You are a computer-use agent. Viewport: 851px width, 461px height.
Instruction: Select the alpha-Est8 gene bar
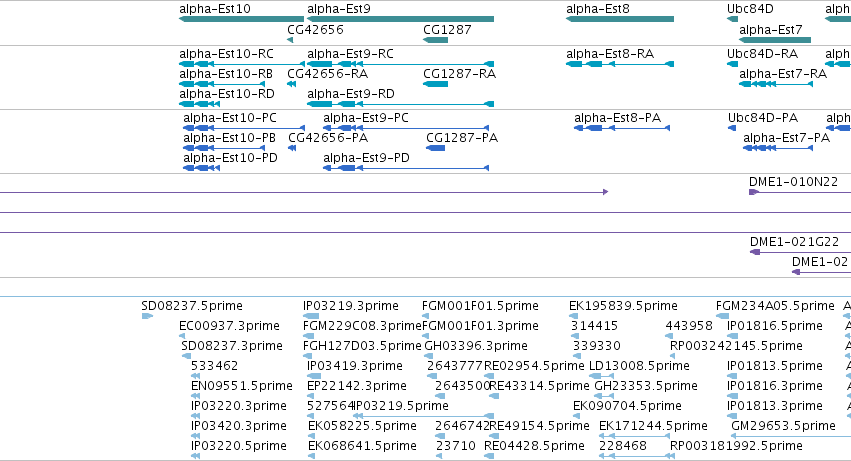click(620, 19)
